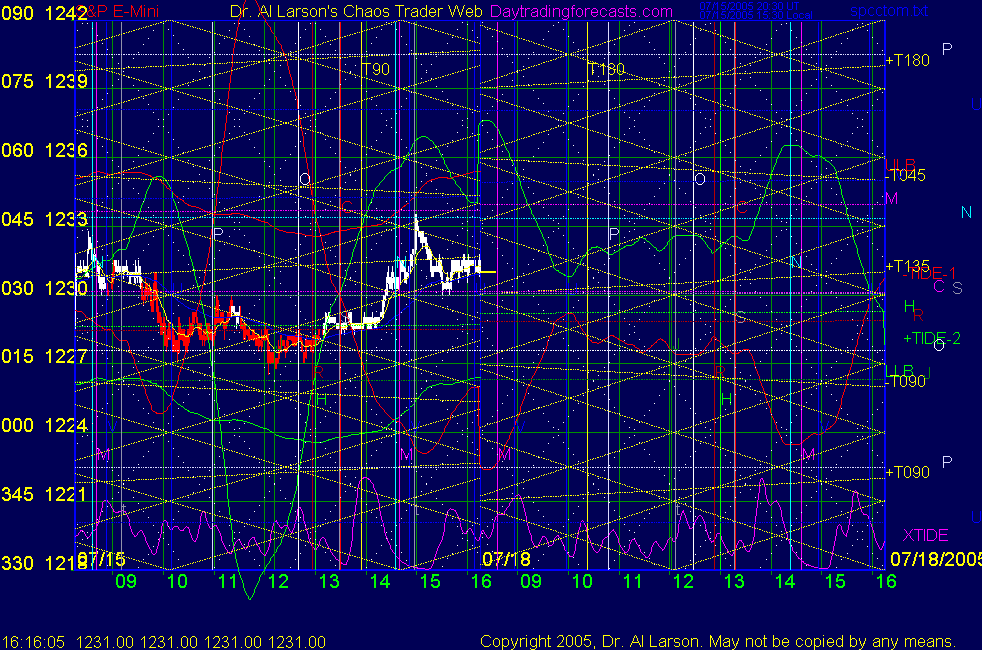Click the '+T180' level label
The width and height of the screenshot is (982, 650).
[907, 60]
